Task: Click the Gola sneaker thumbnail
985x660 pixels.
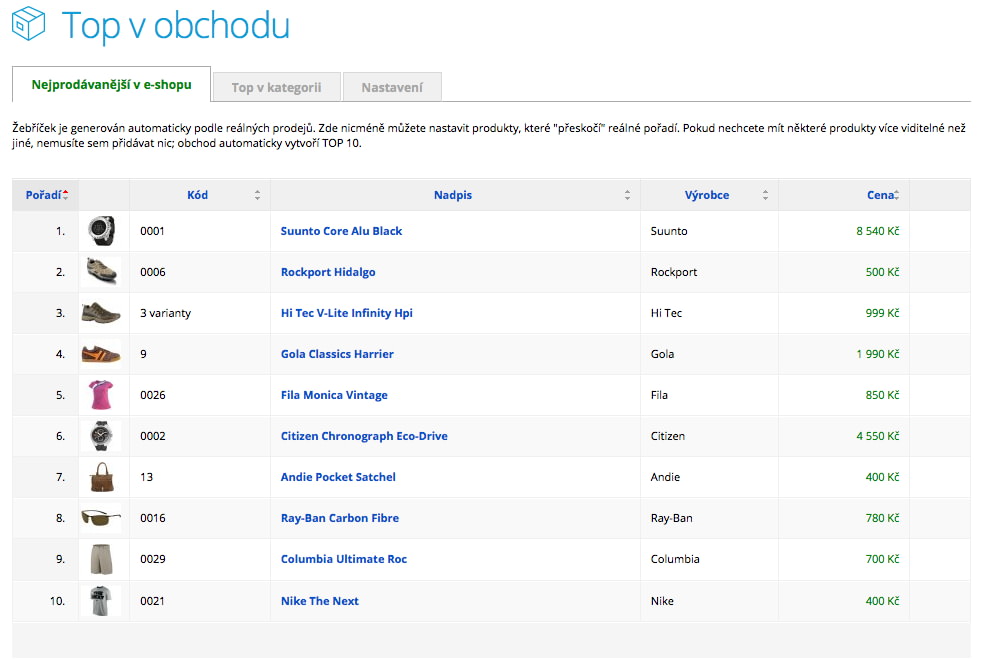Action: pos(101,354)
